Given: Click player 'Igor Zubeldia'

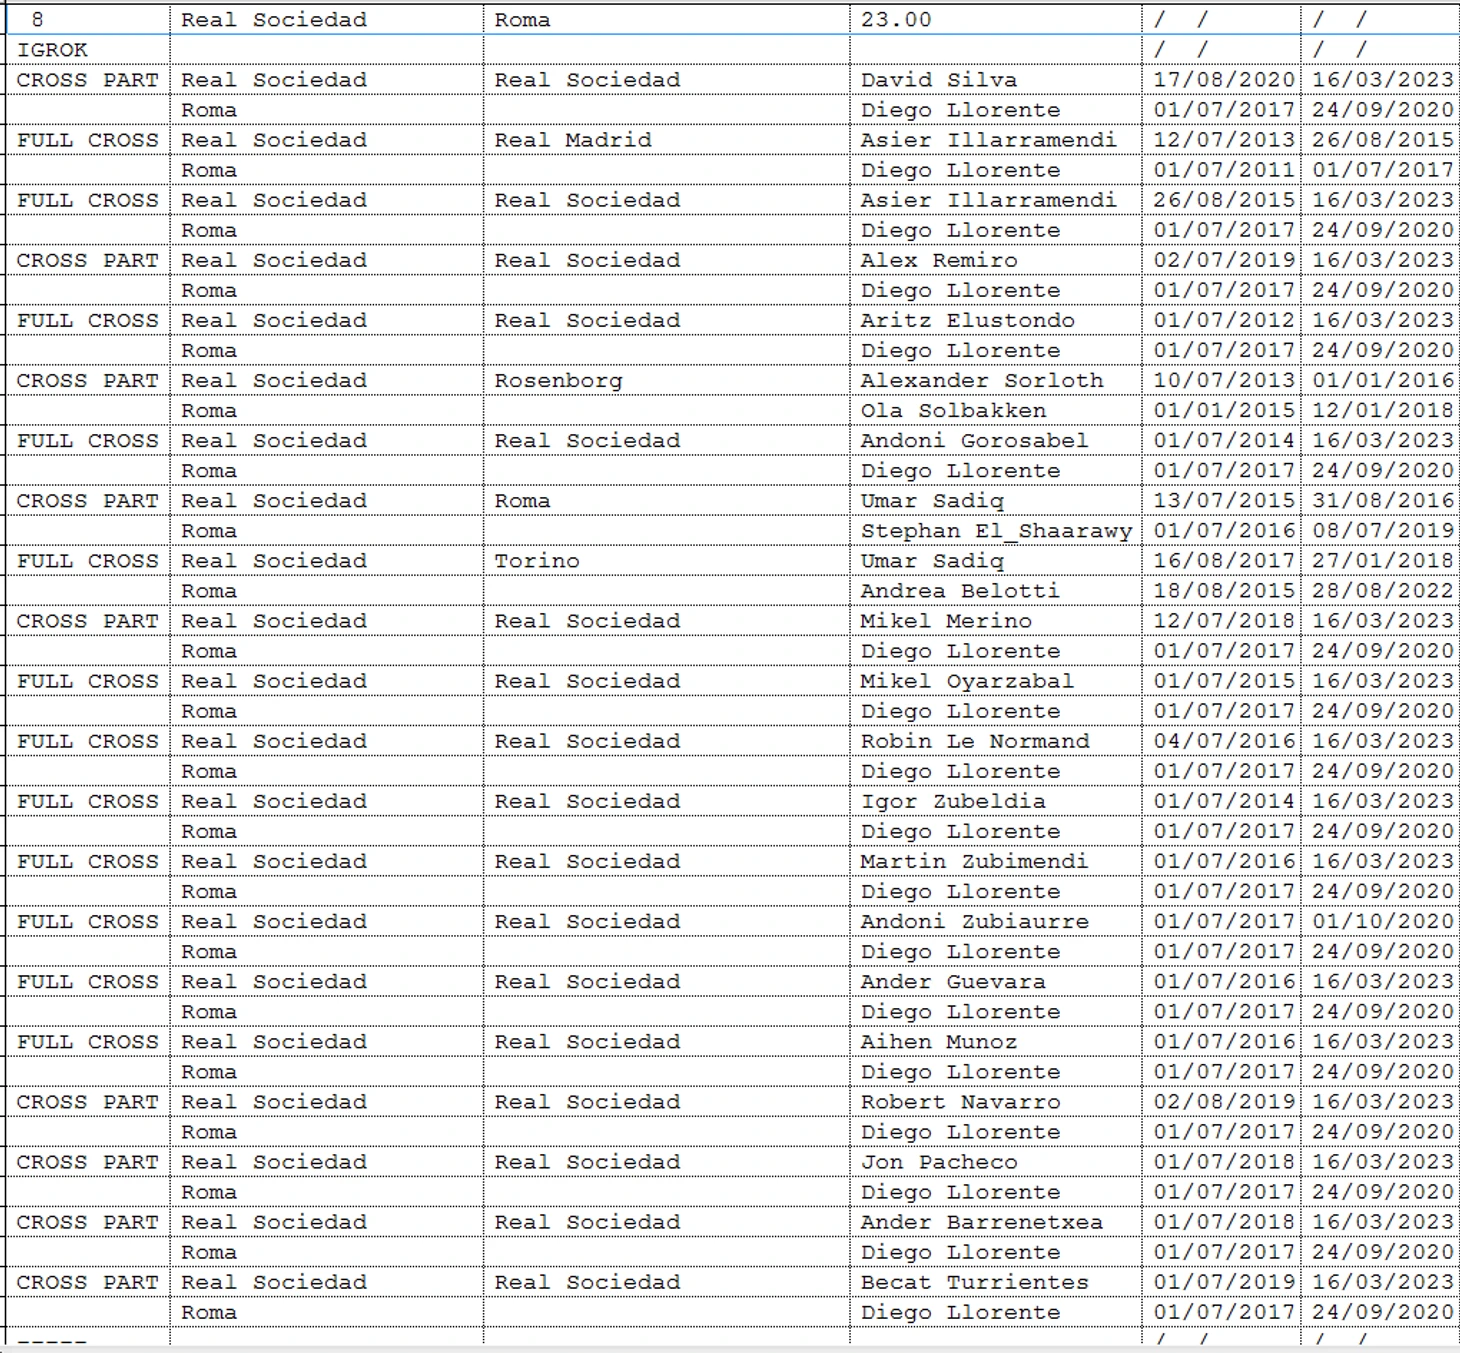Looking at the screenshot, I should (x=953, y=801).
